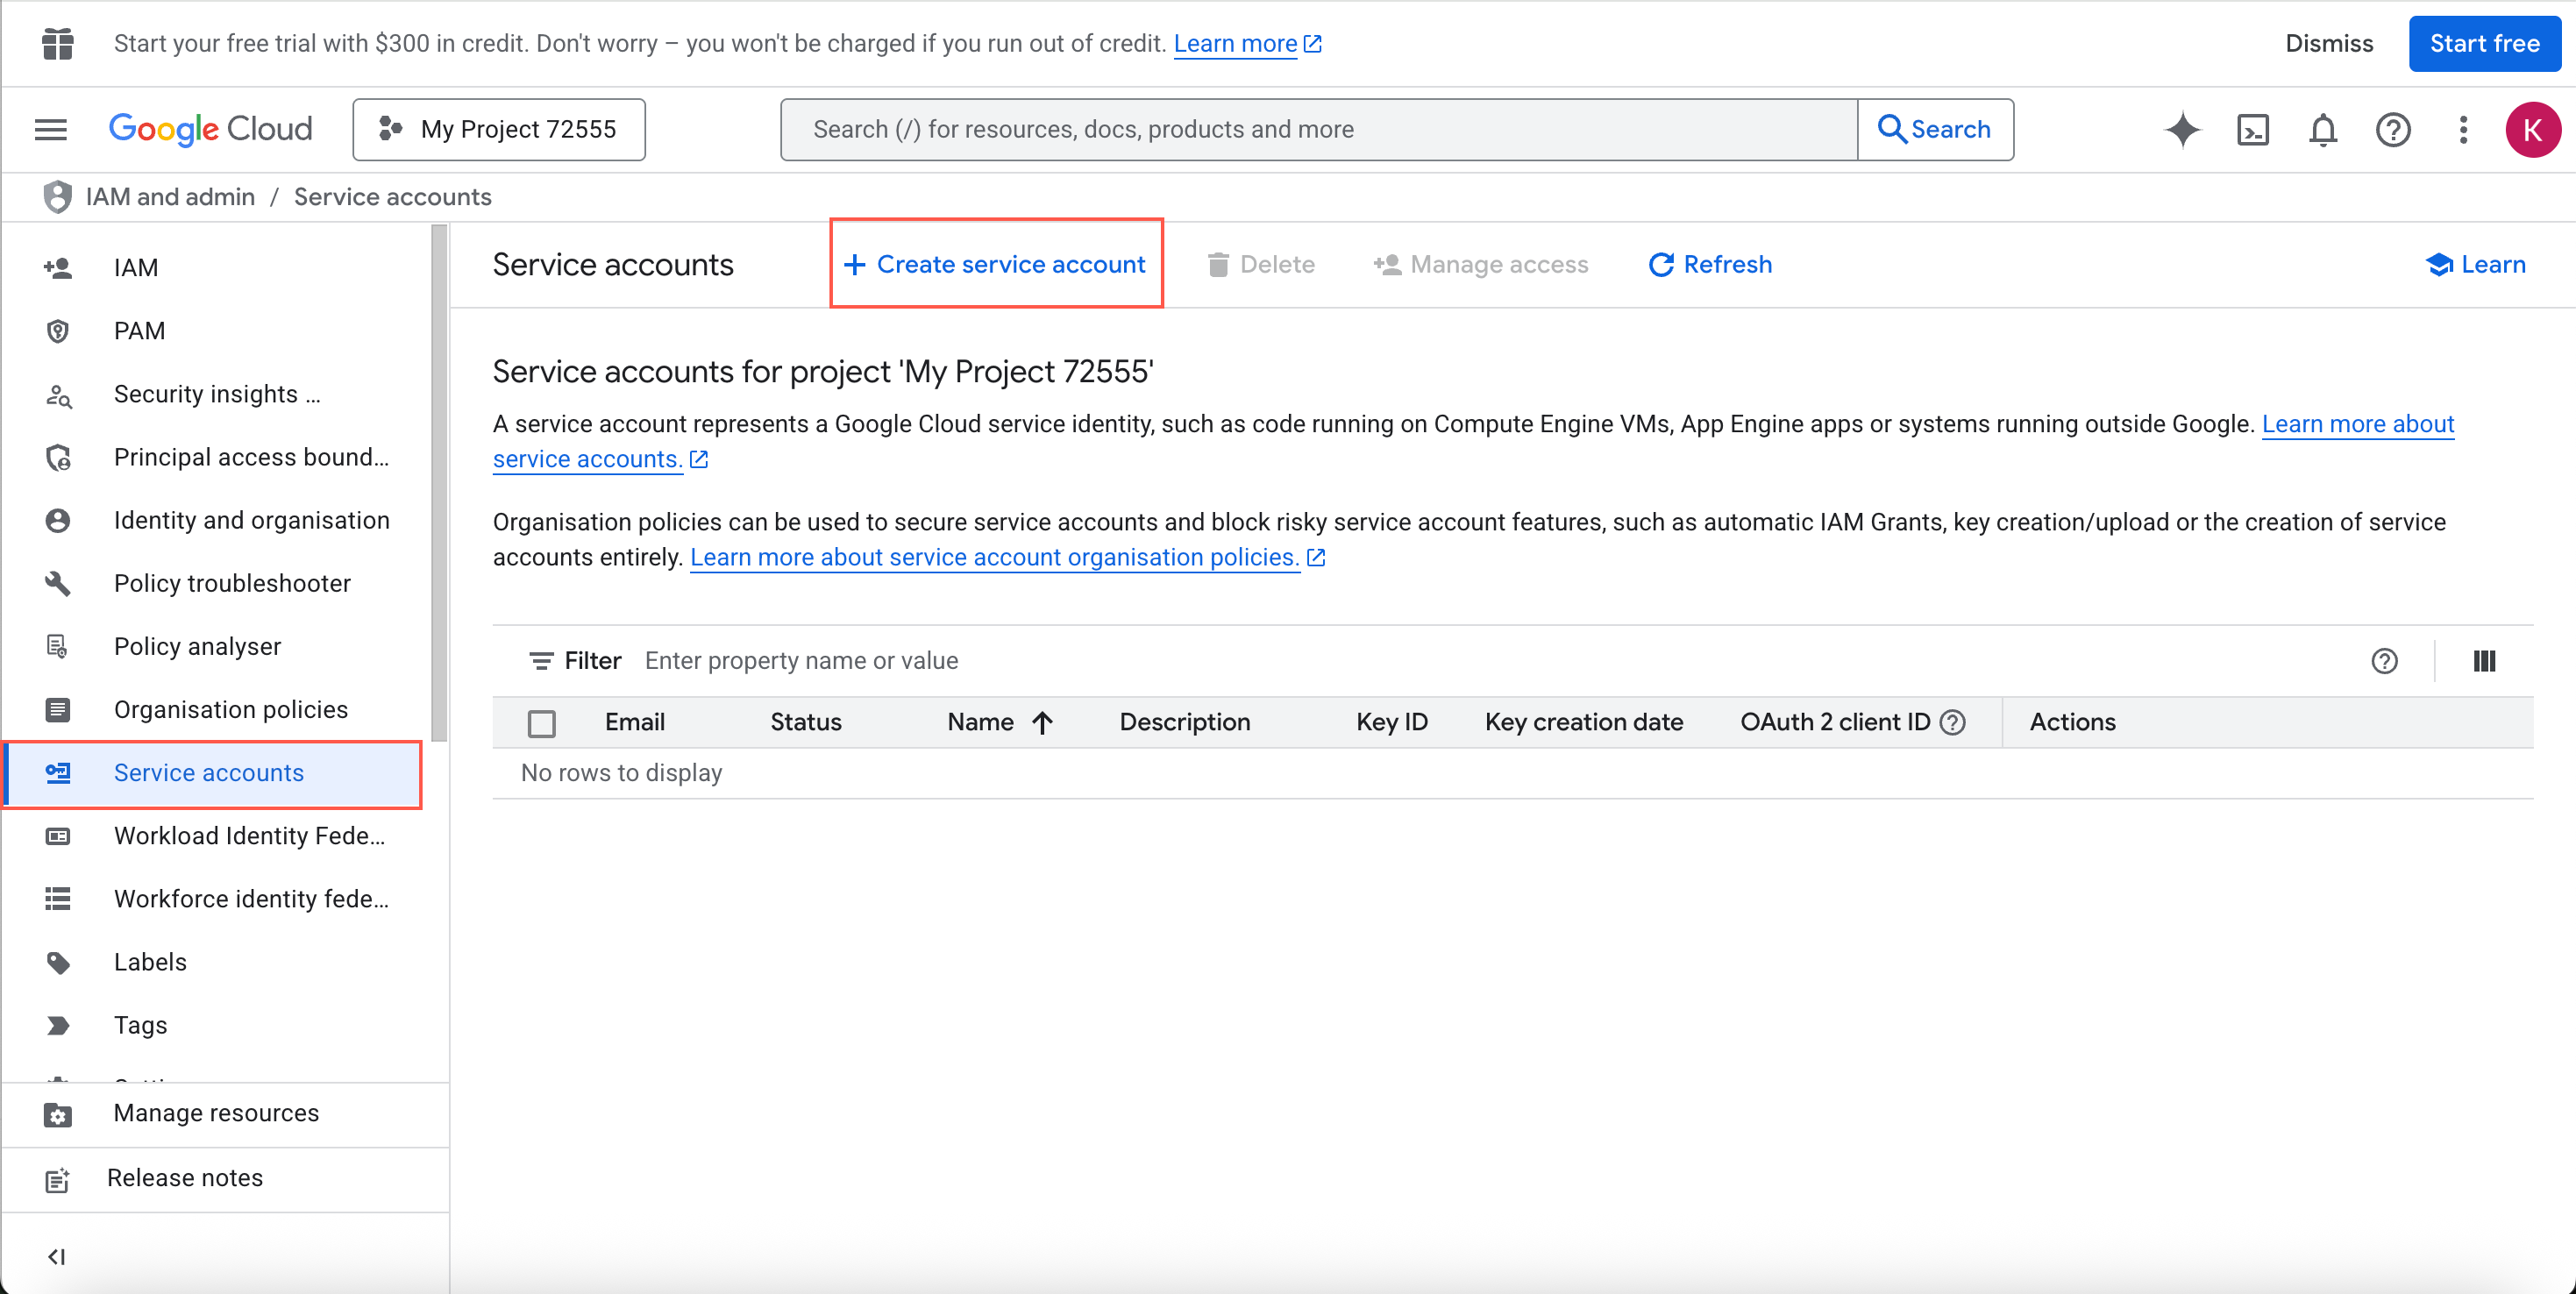Open the My Project 72555 project picker
Screen dimensions: 2576x1294
click(499, 130)
